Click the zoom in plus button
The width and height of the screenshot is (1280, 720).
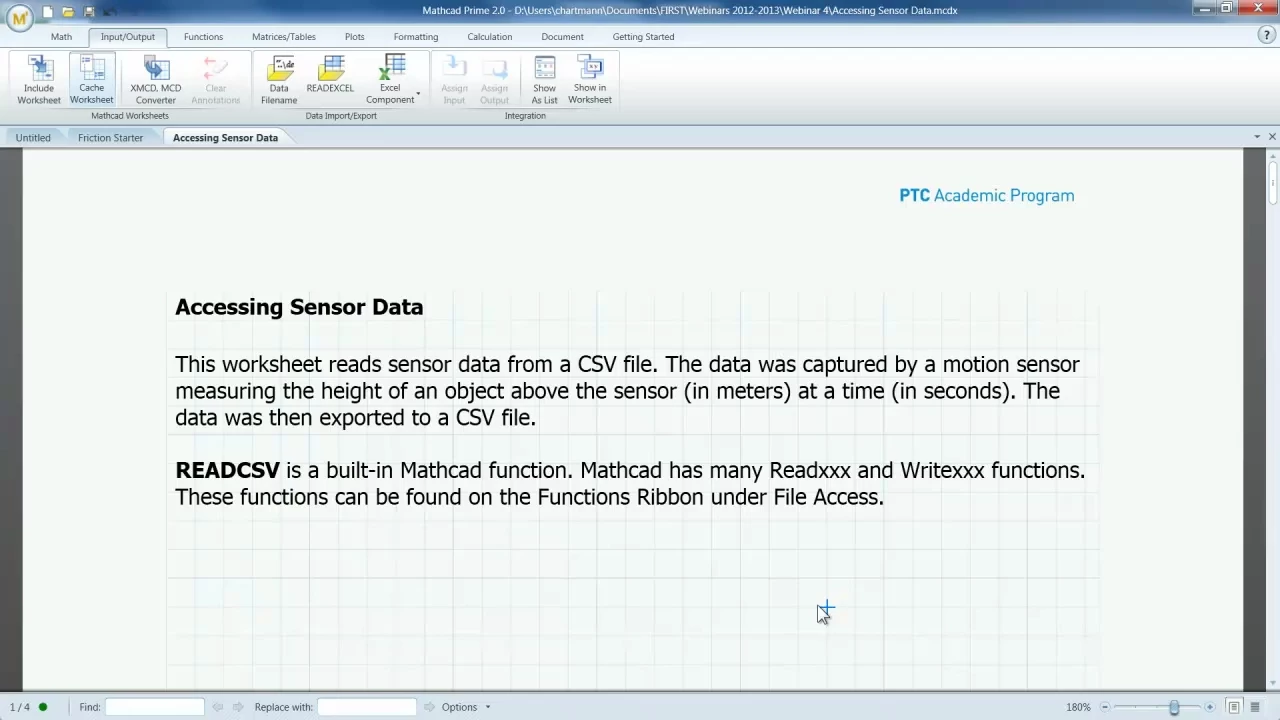point(1210,707)
